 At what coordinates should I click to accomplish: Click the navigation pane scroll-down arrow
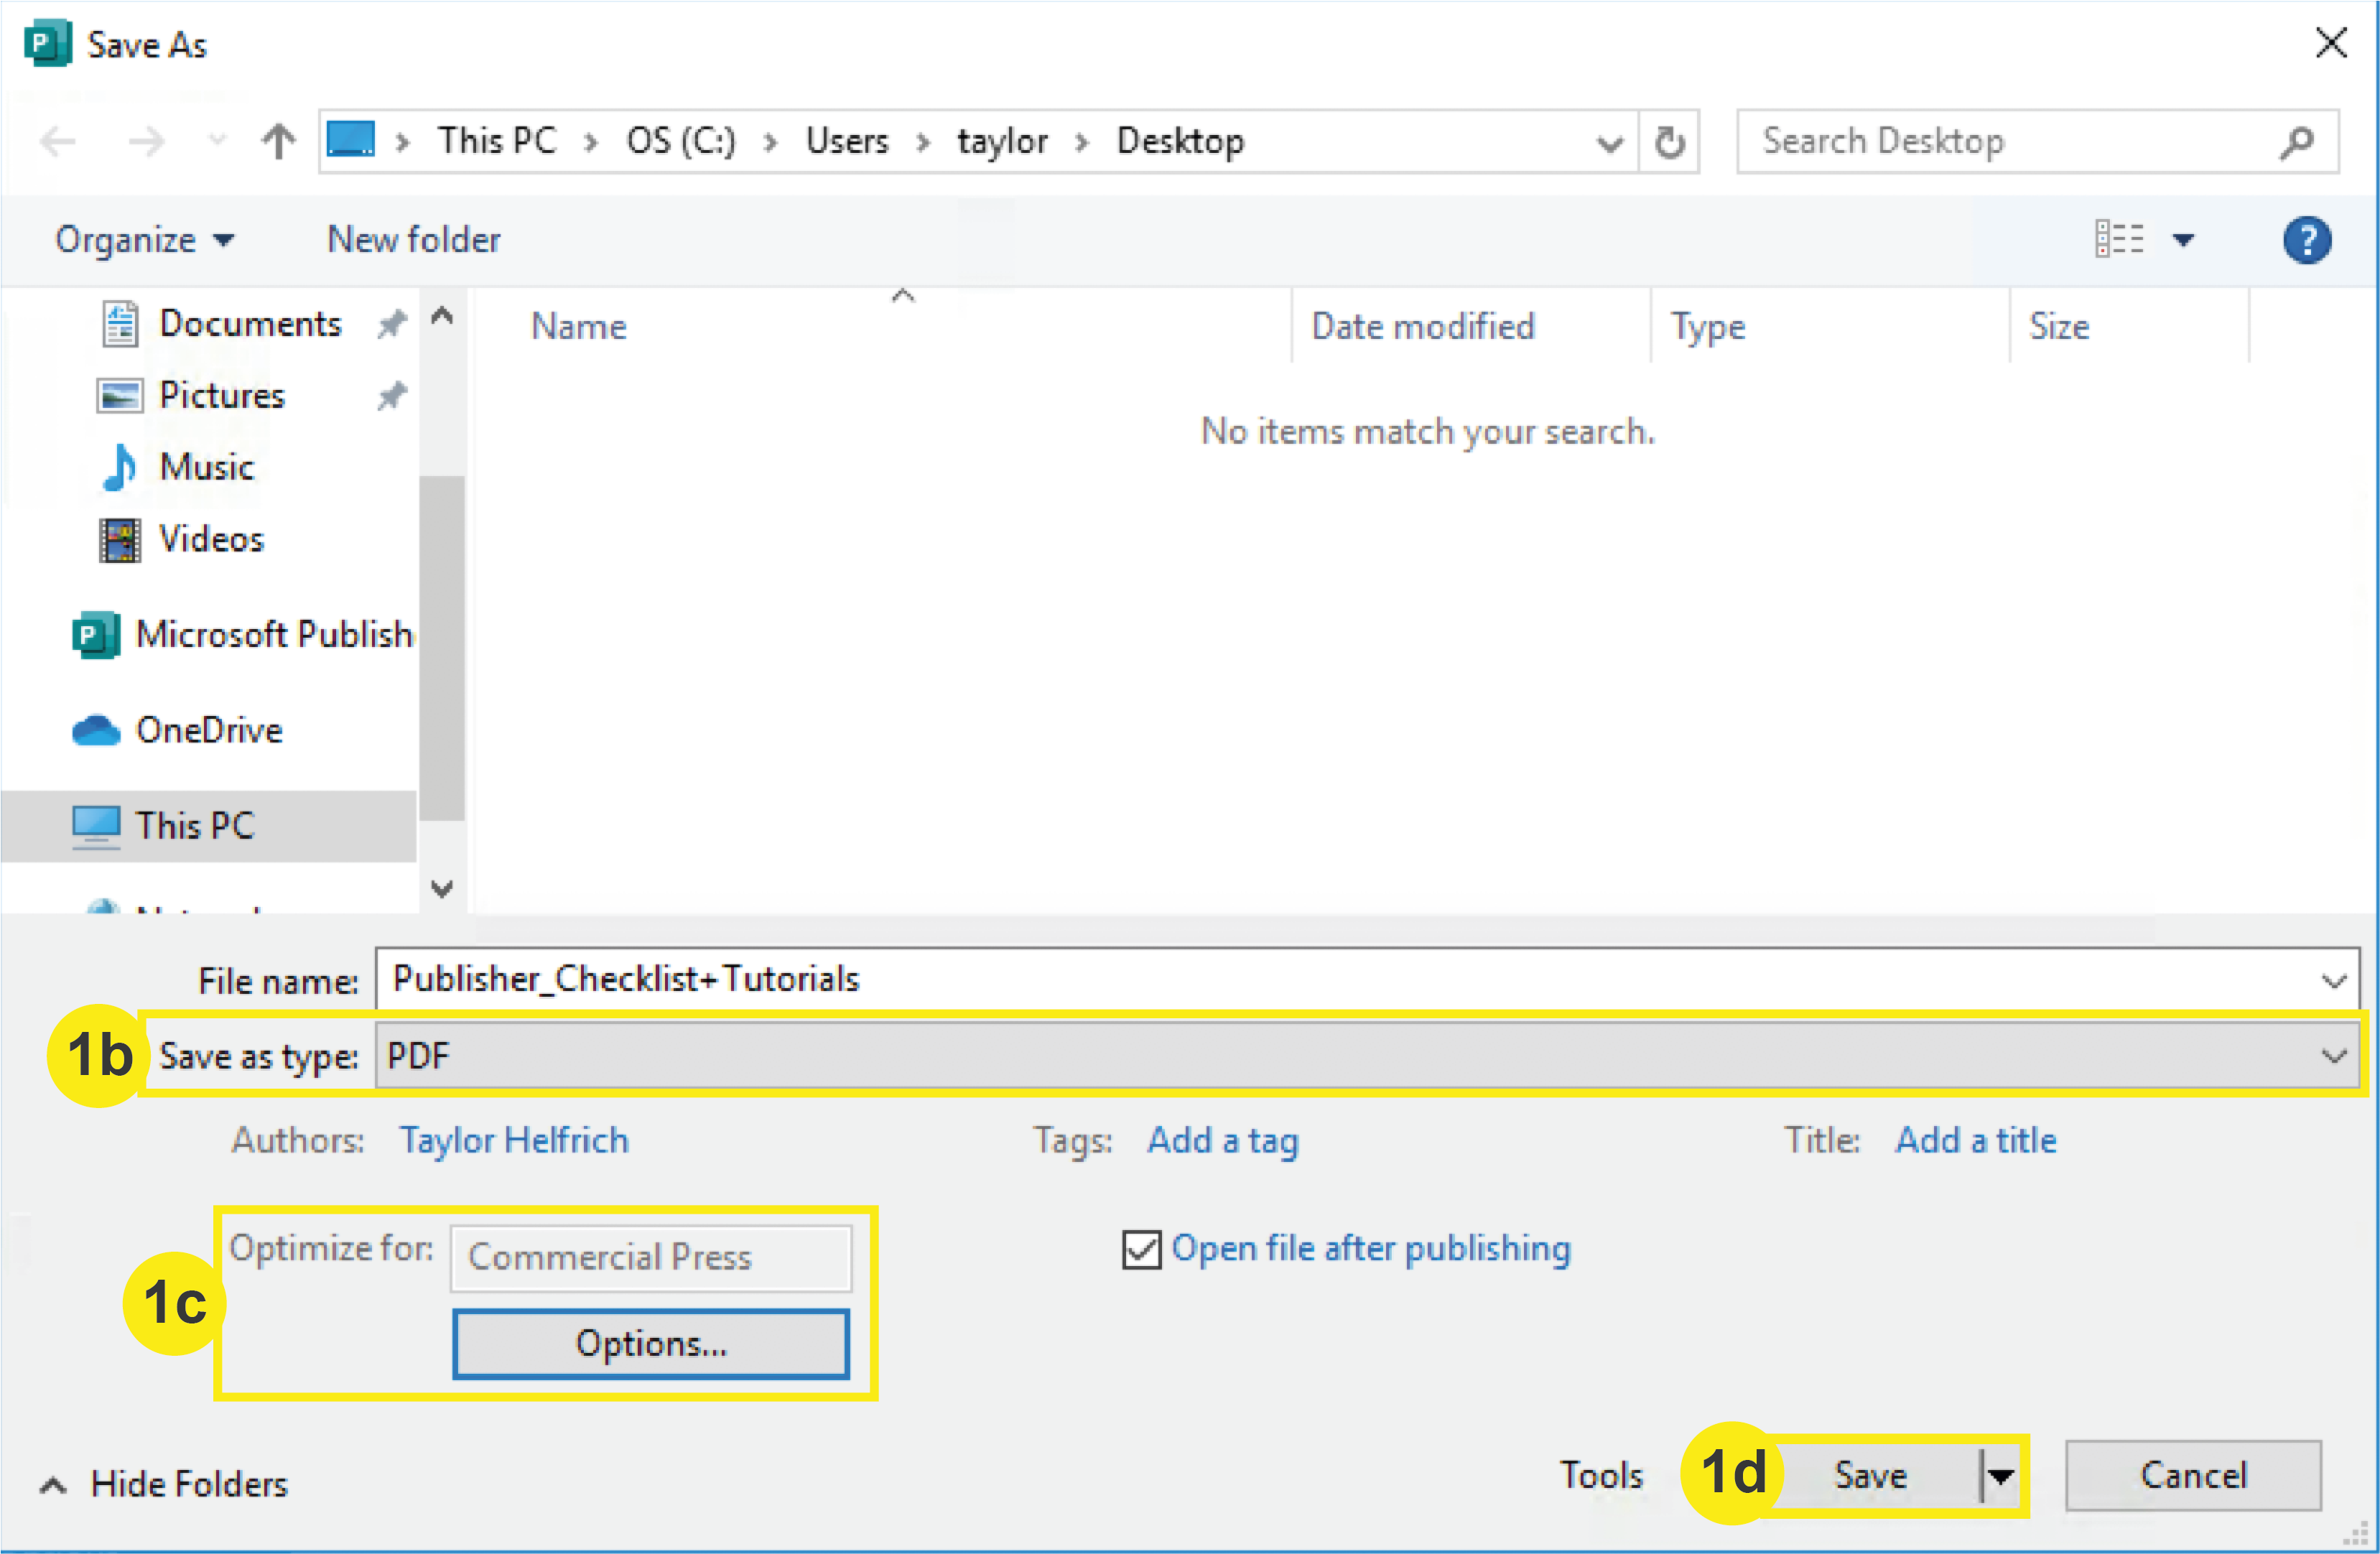[x=442, y=889]
